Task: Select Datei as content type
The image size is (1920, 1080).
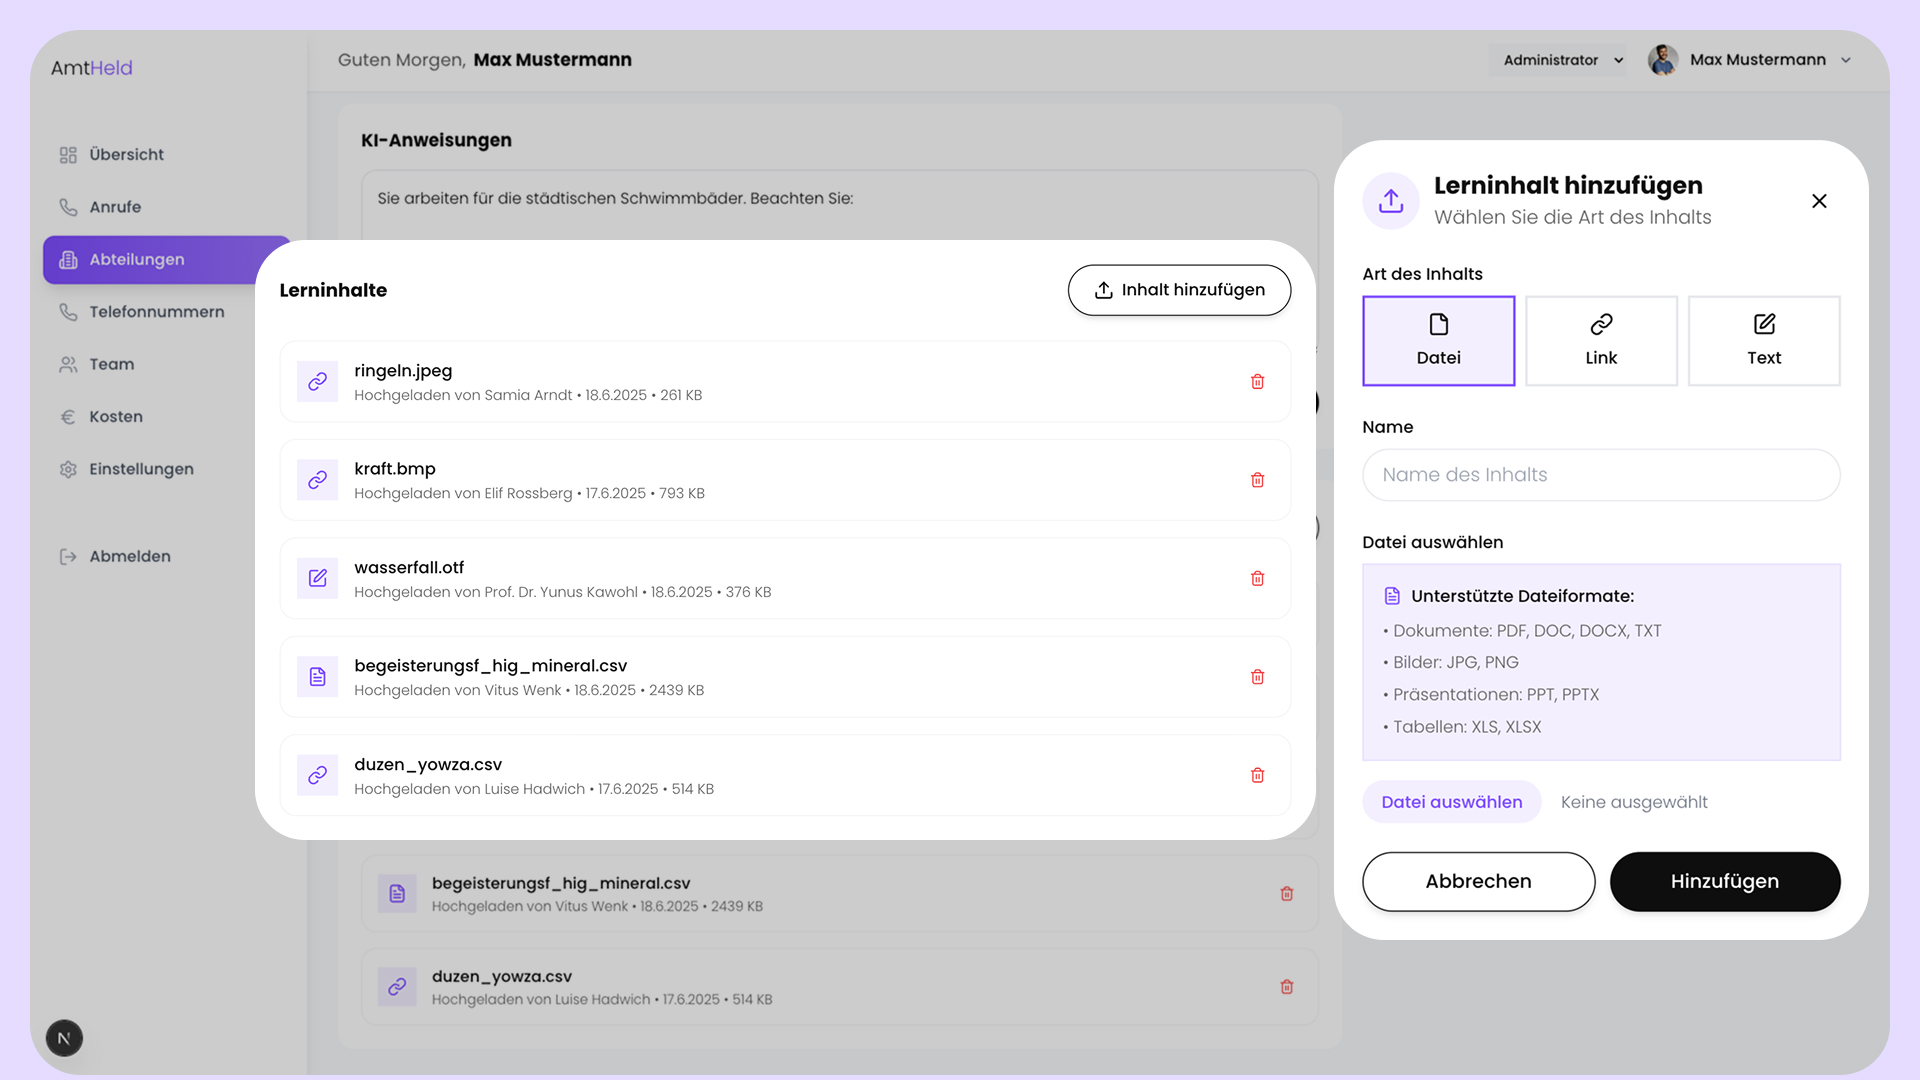Action: pos(1438,341)
